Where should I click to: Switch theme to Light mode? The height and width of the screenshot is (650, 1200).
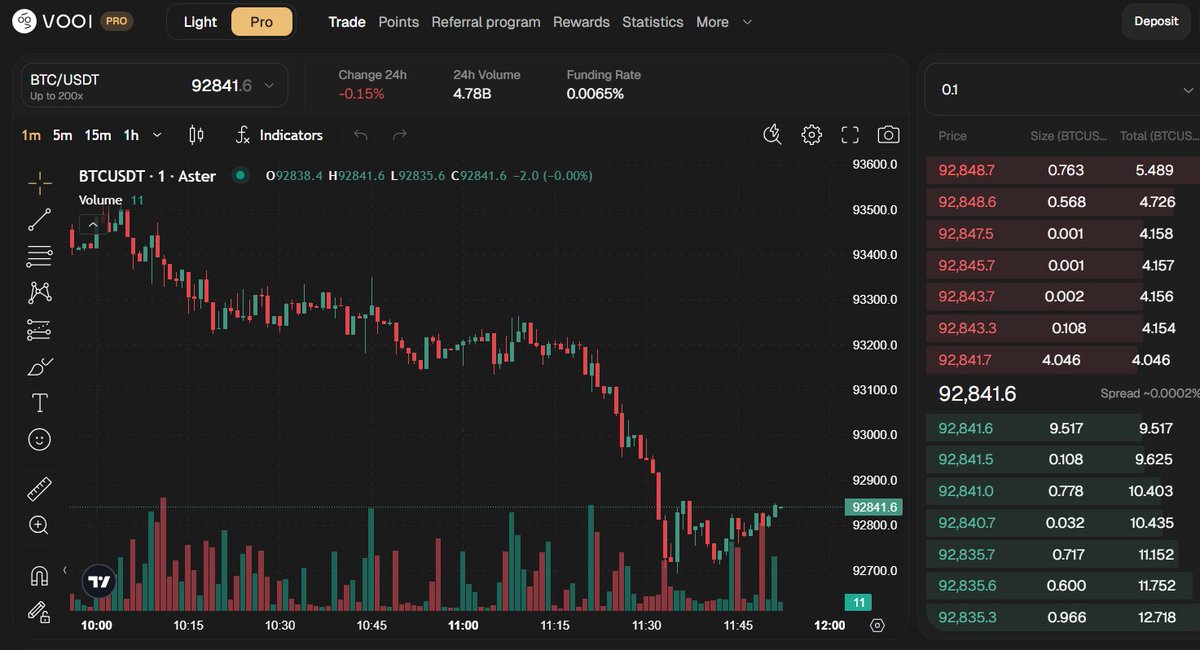[x=199, y=21]
